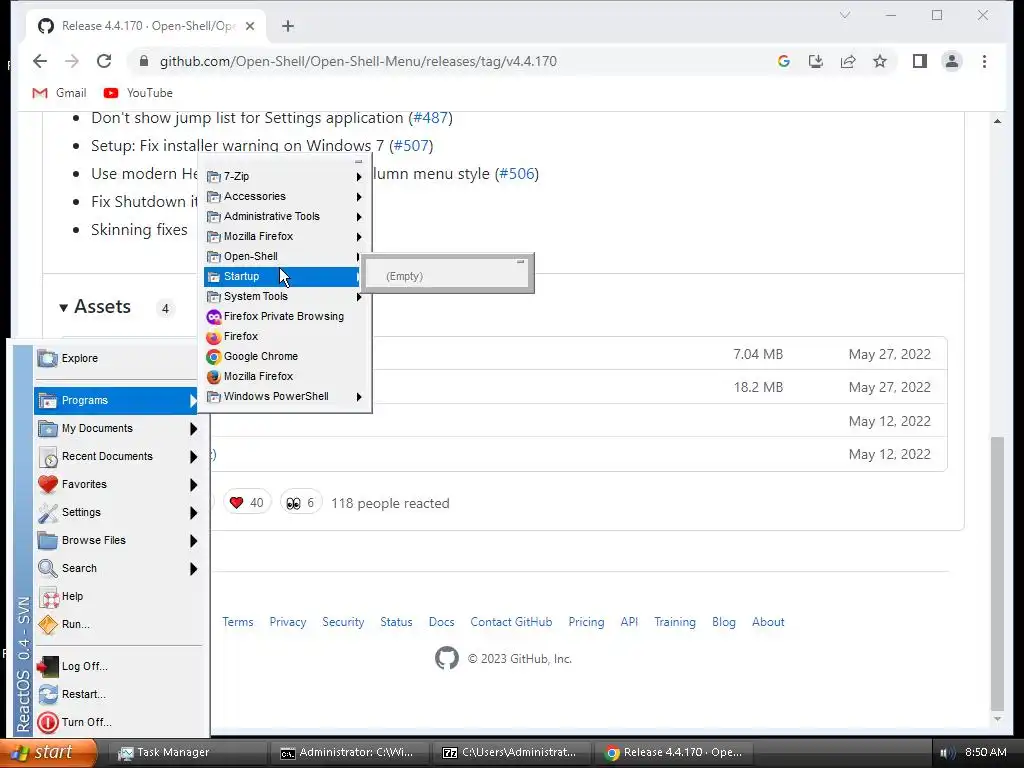The height and width of the screenshot is (768, 1024).
Task: Click the Log Off icon
Action: (x=47, y=667)
